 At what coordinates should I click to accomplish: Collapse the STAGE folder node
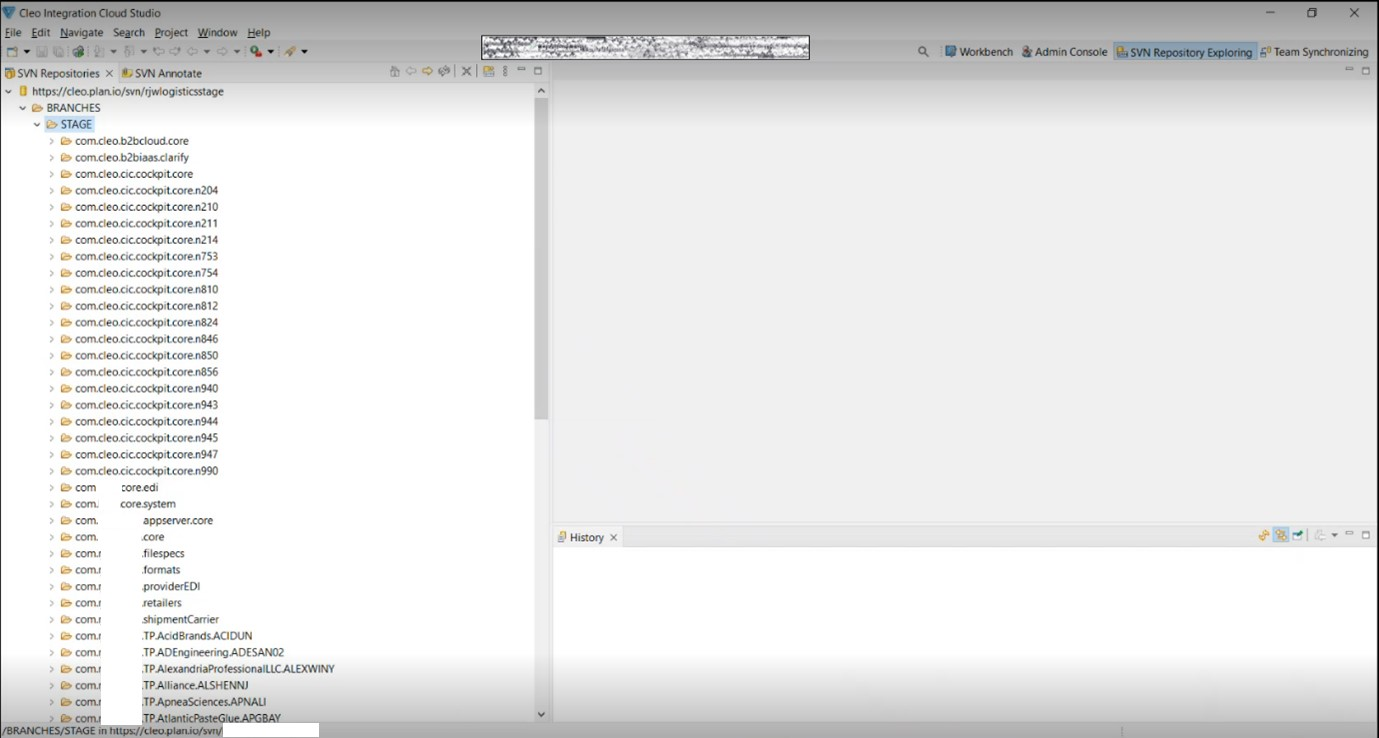click(x=37, y=124)
